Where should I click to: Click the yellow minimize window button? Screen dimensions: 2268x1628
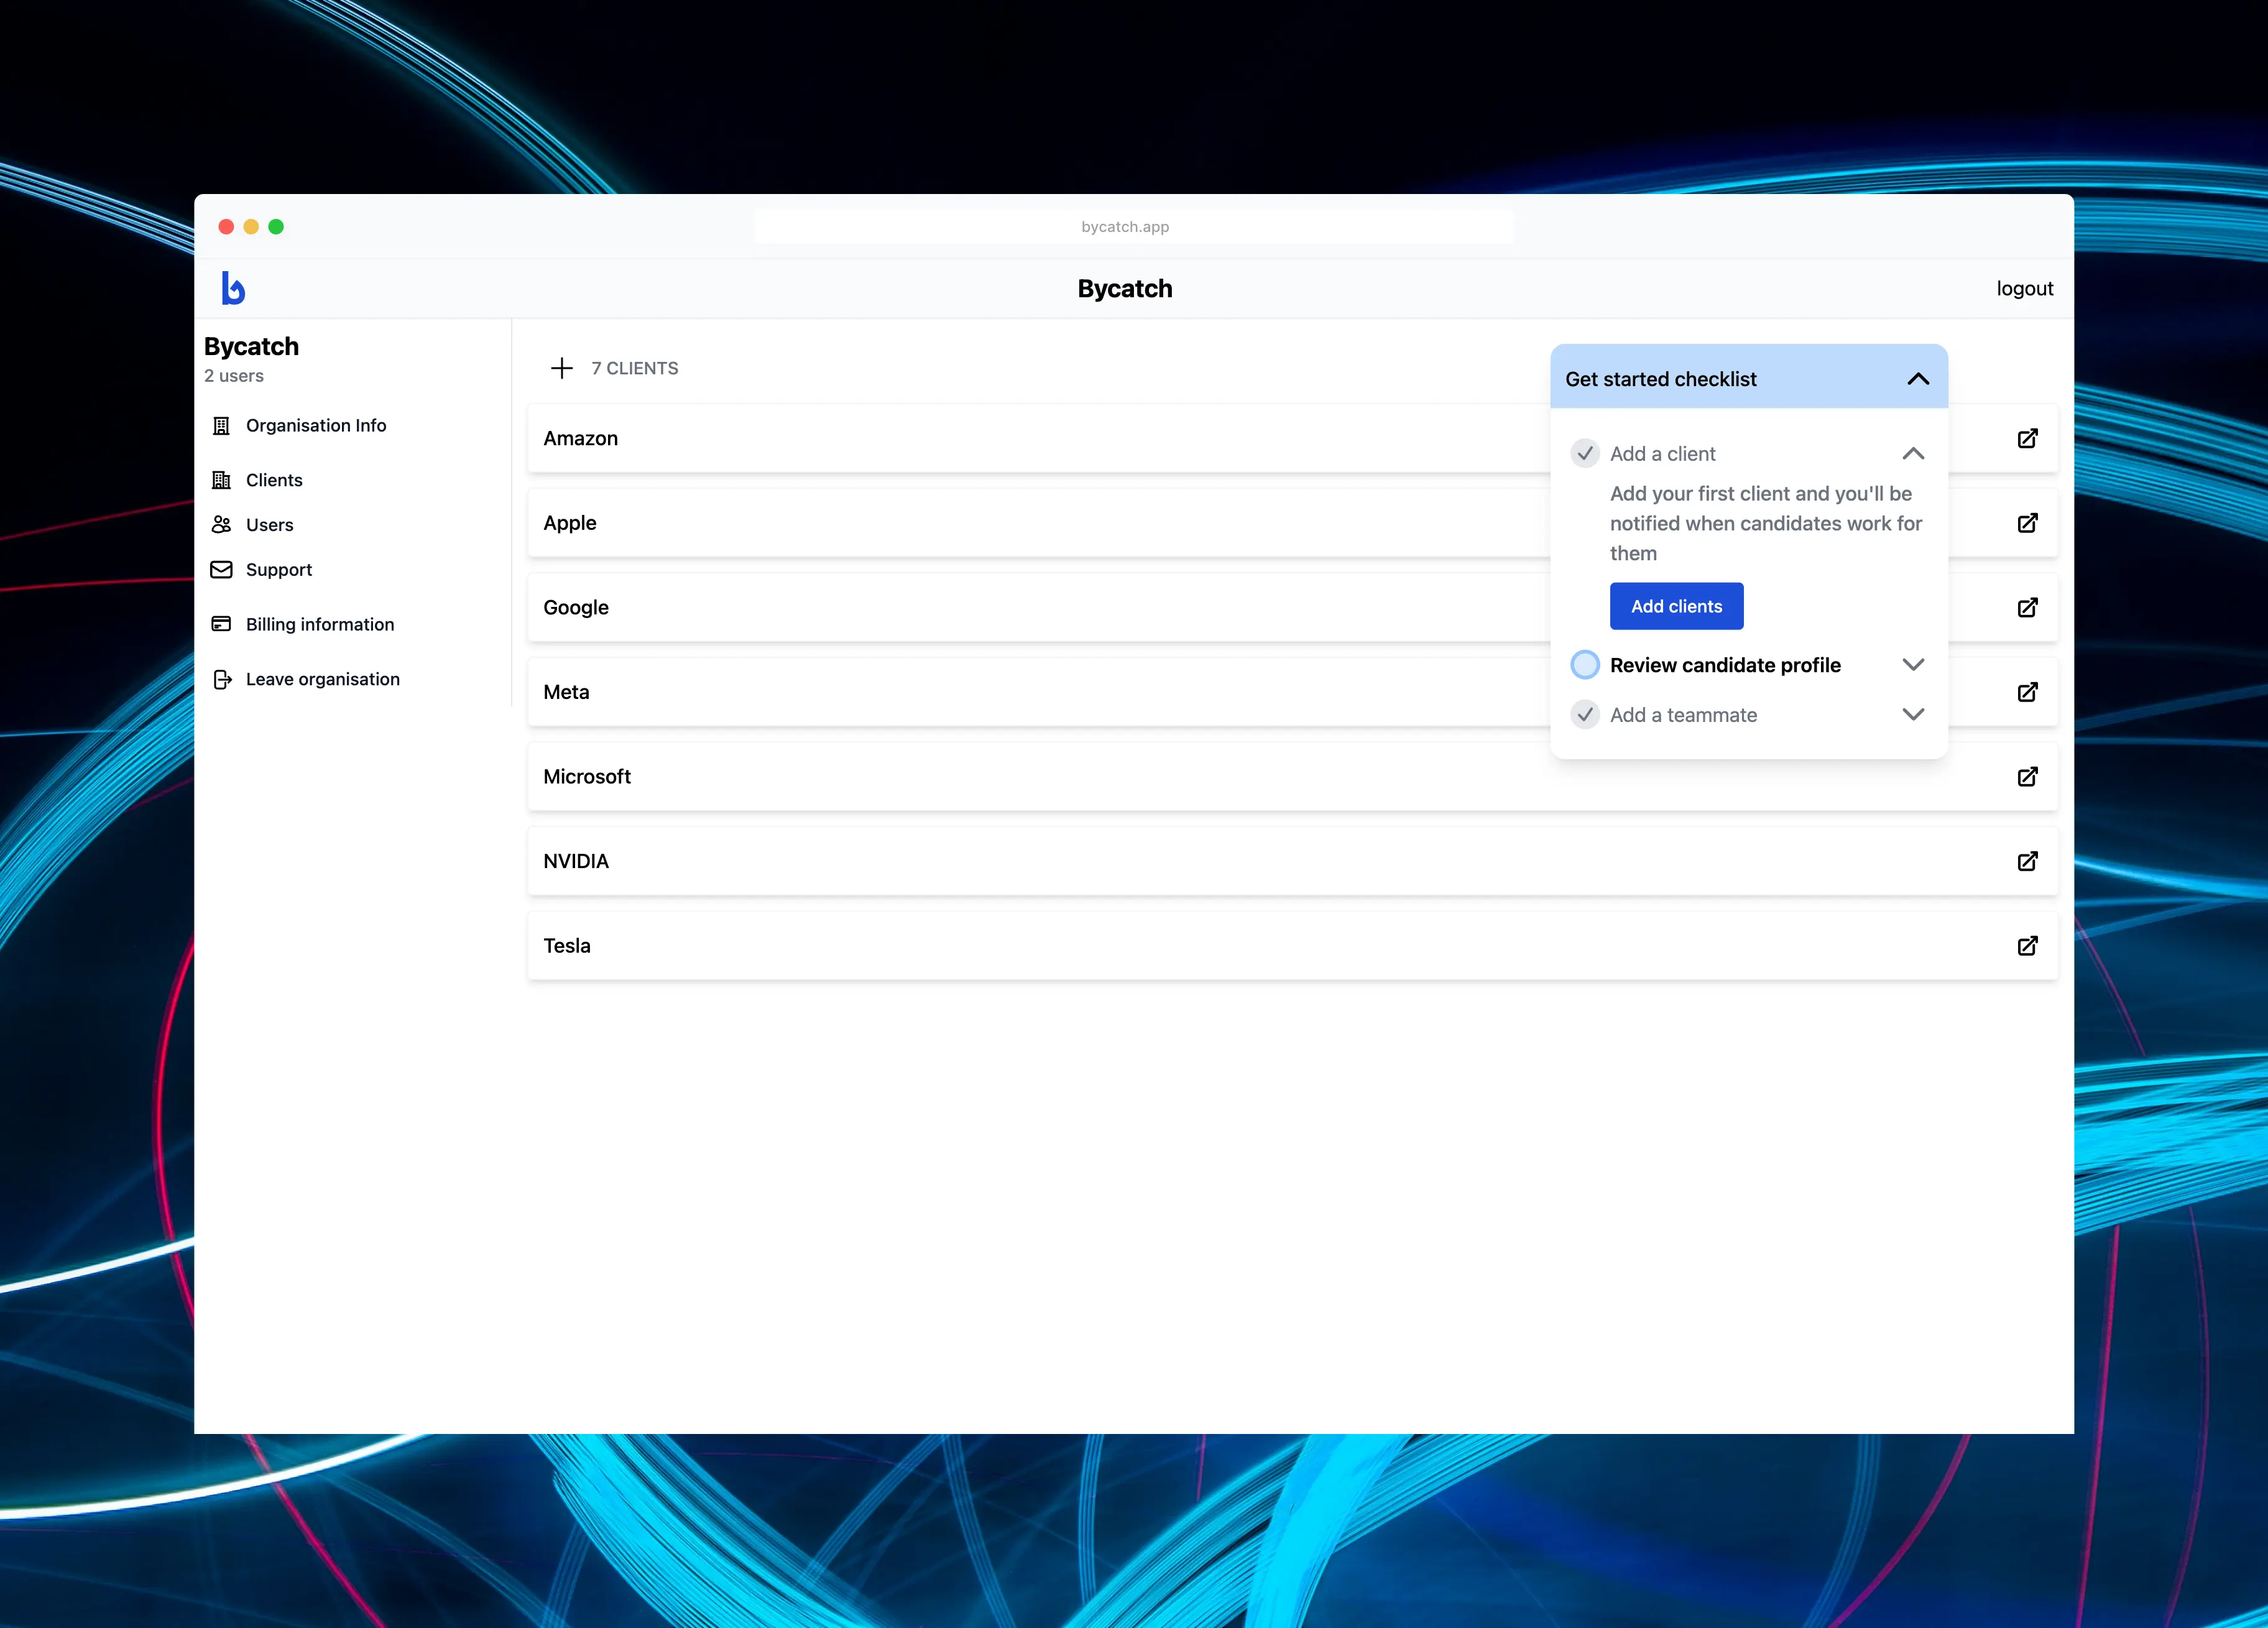pyautogui.click(x=251, y=227)
